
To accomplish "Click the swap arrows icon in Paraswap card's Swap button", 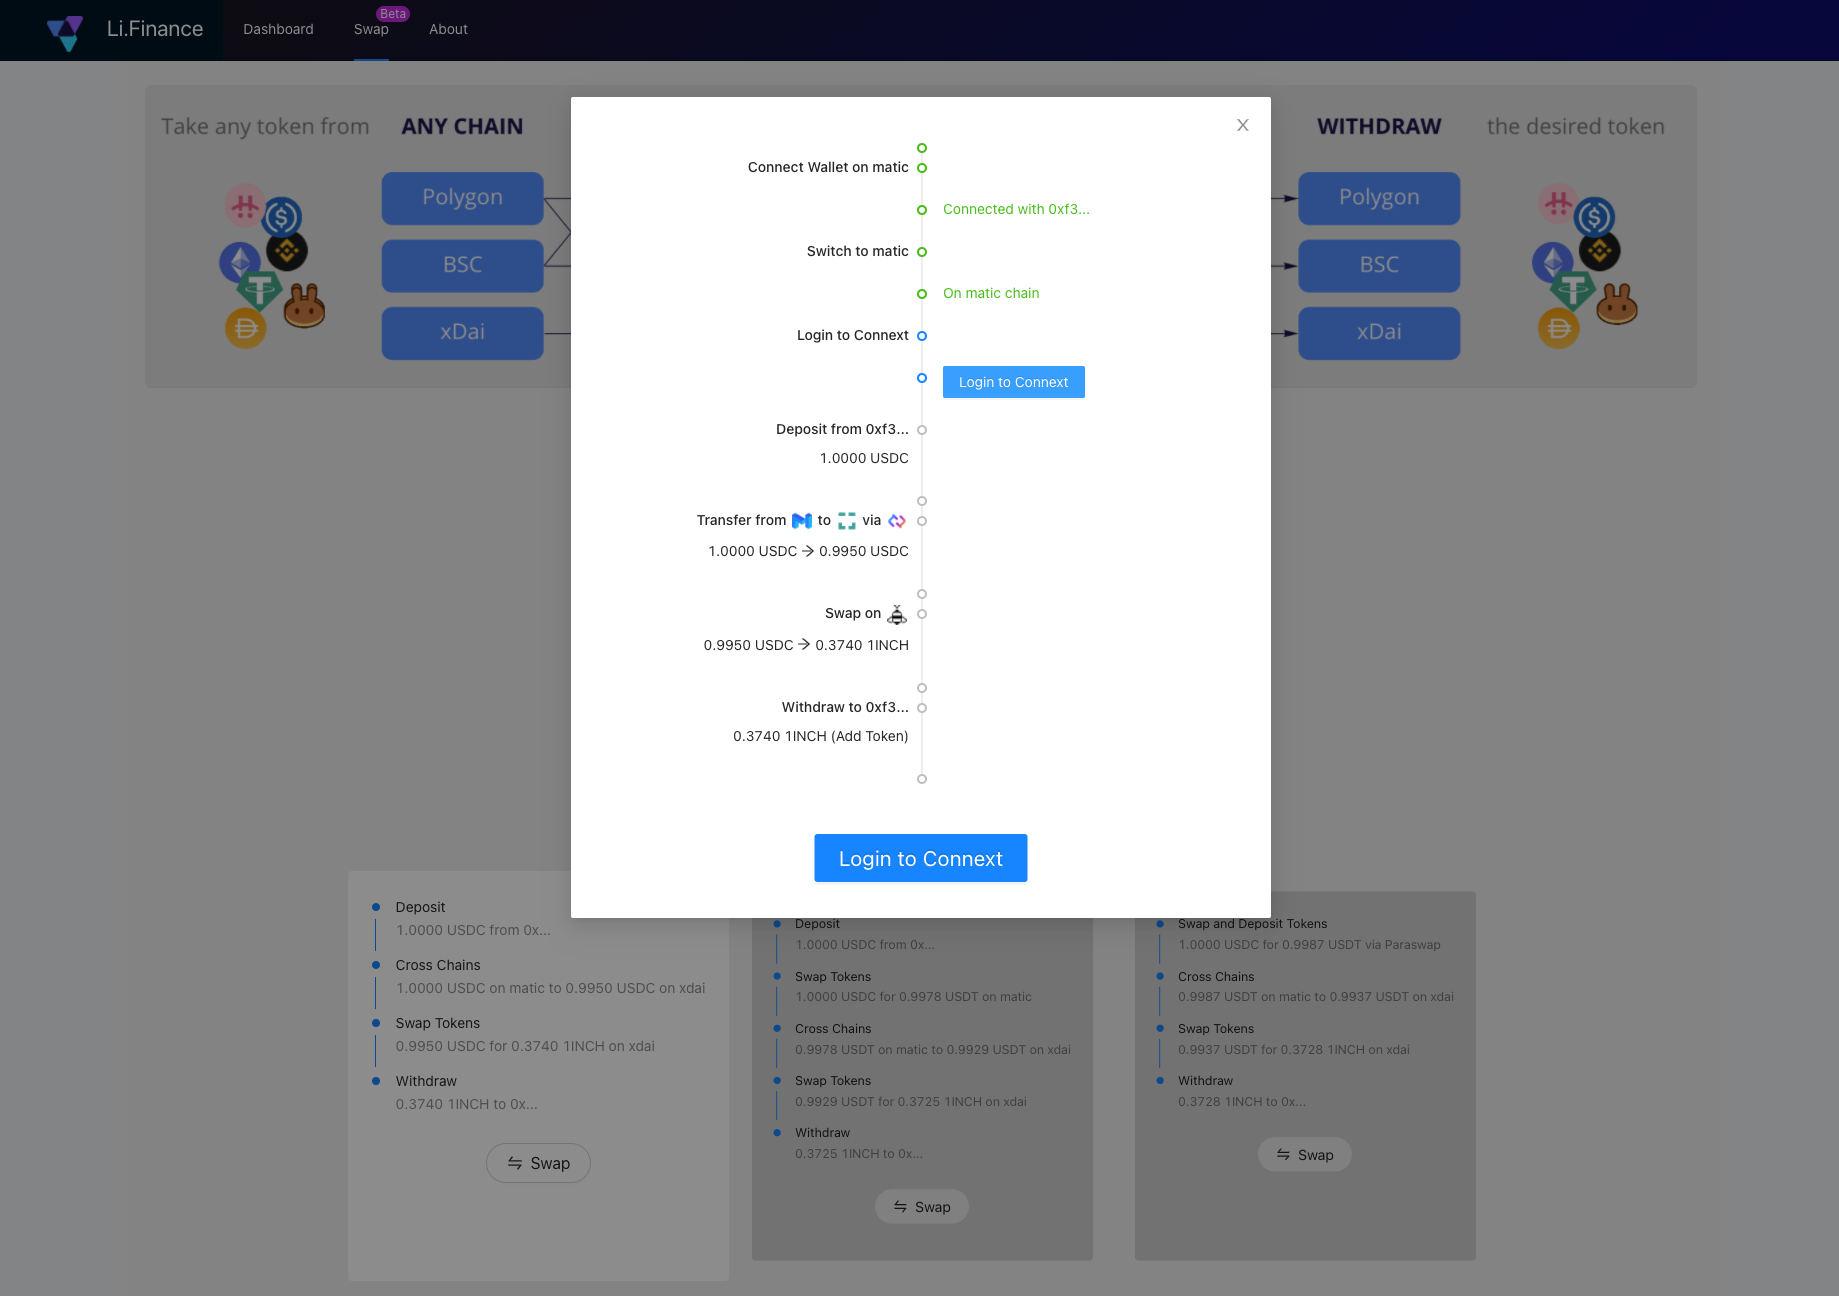I will point(1283,1155).
